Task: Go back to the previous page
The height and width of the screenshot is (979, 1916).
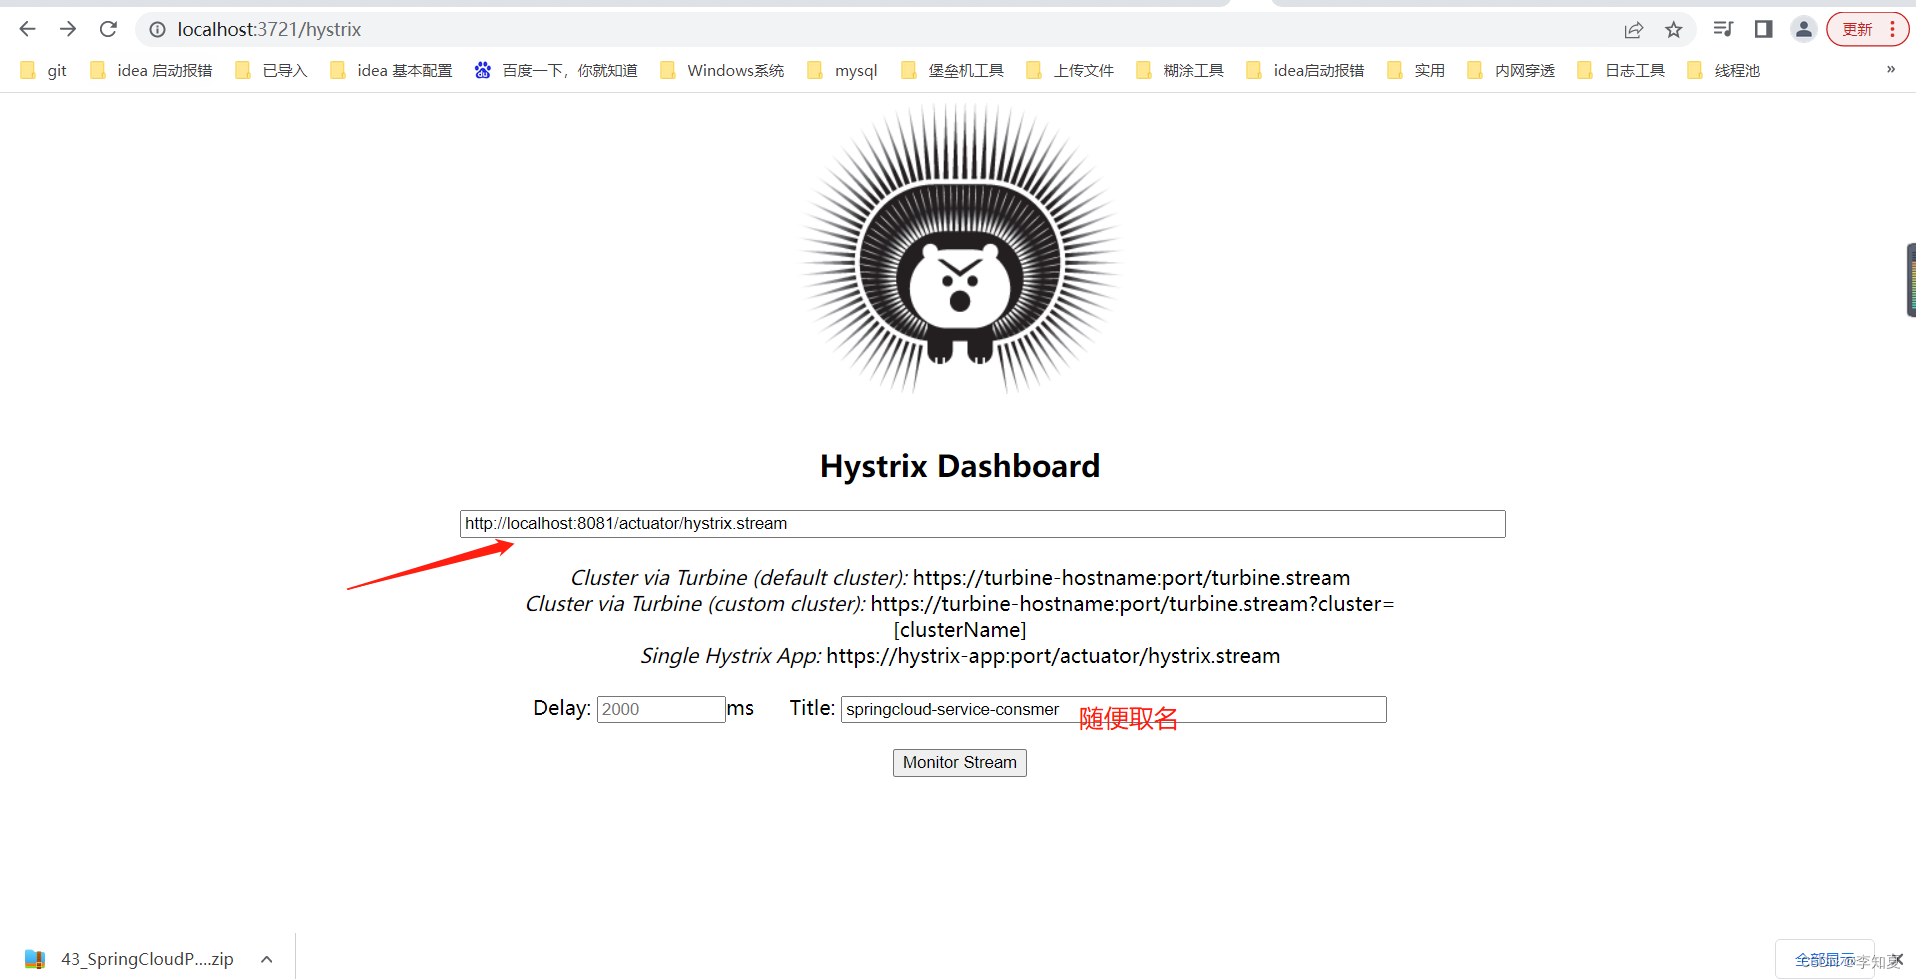Action: click(27, 29)
